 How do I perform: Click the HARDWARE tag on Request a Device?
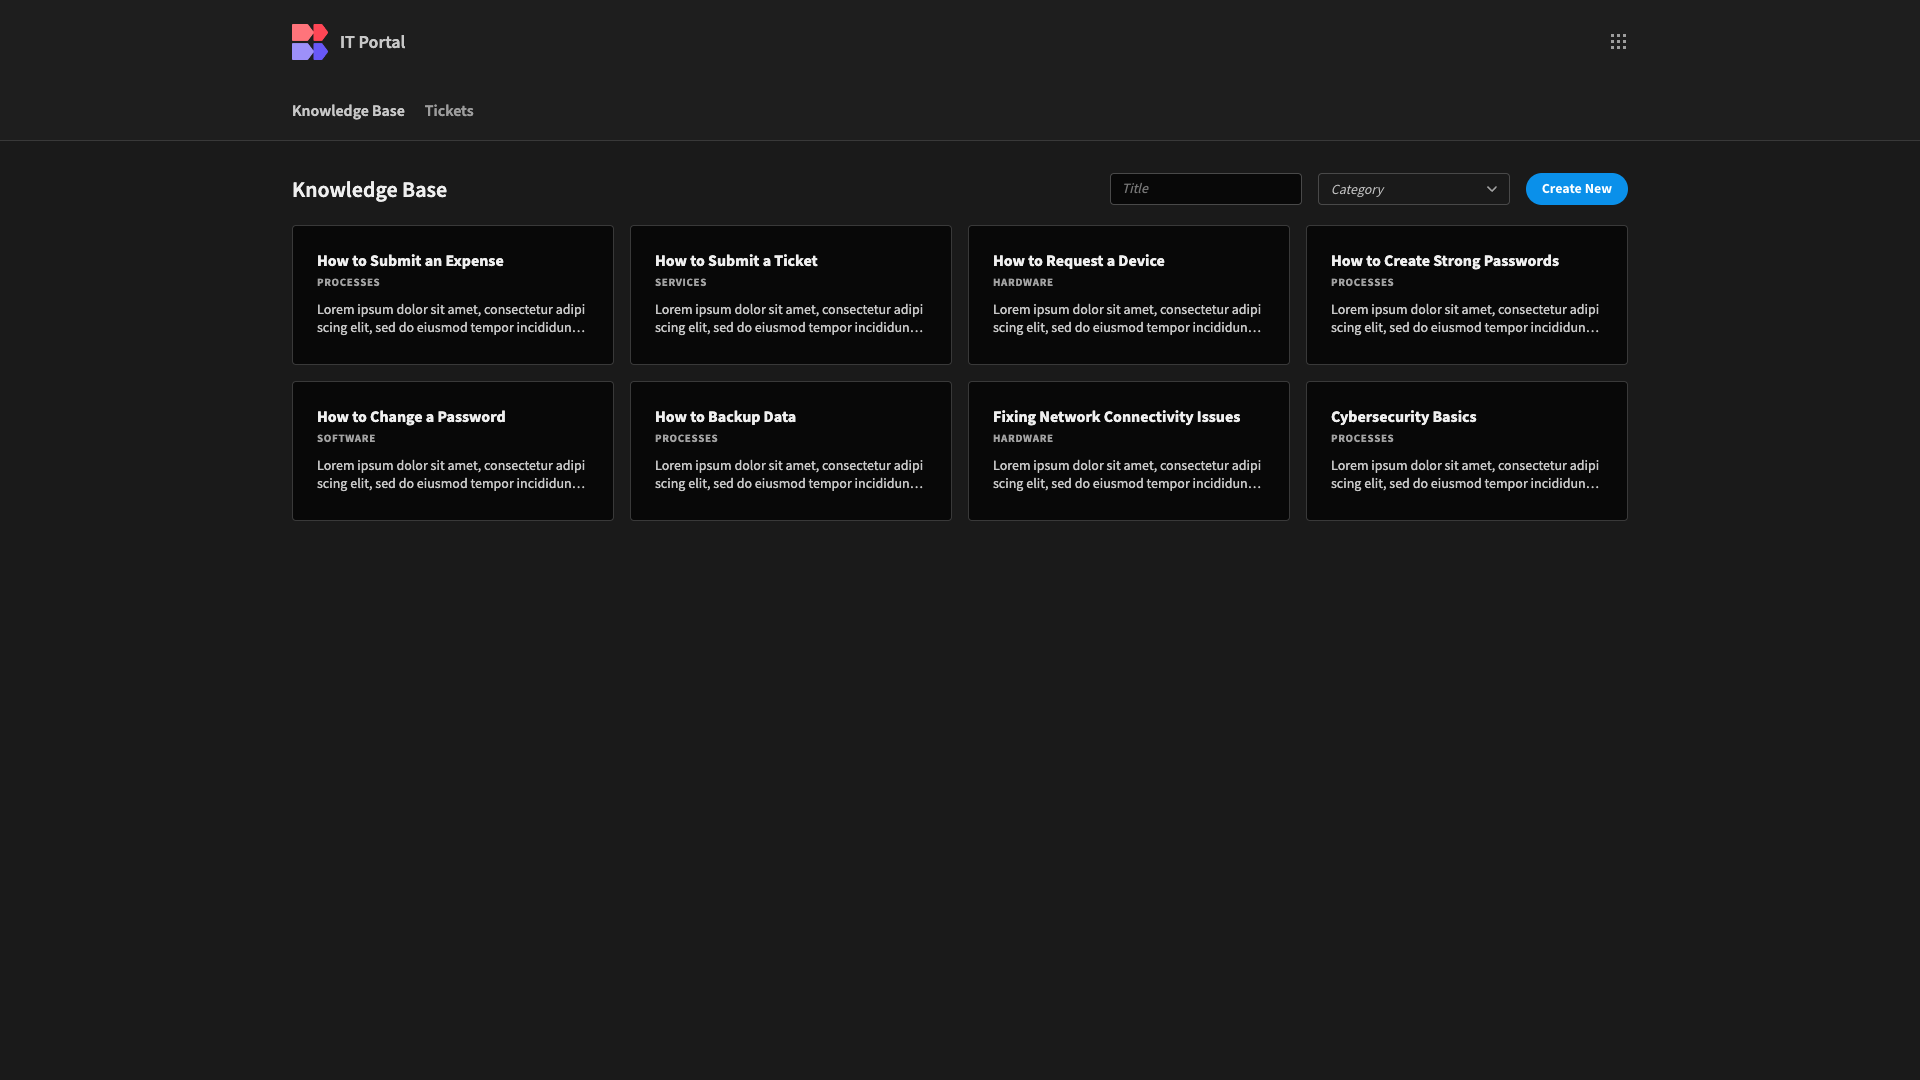tap(1023, 282)
